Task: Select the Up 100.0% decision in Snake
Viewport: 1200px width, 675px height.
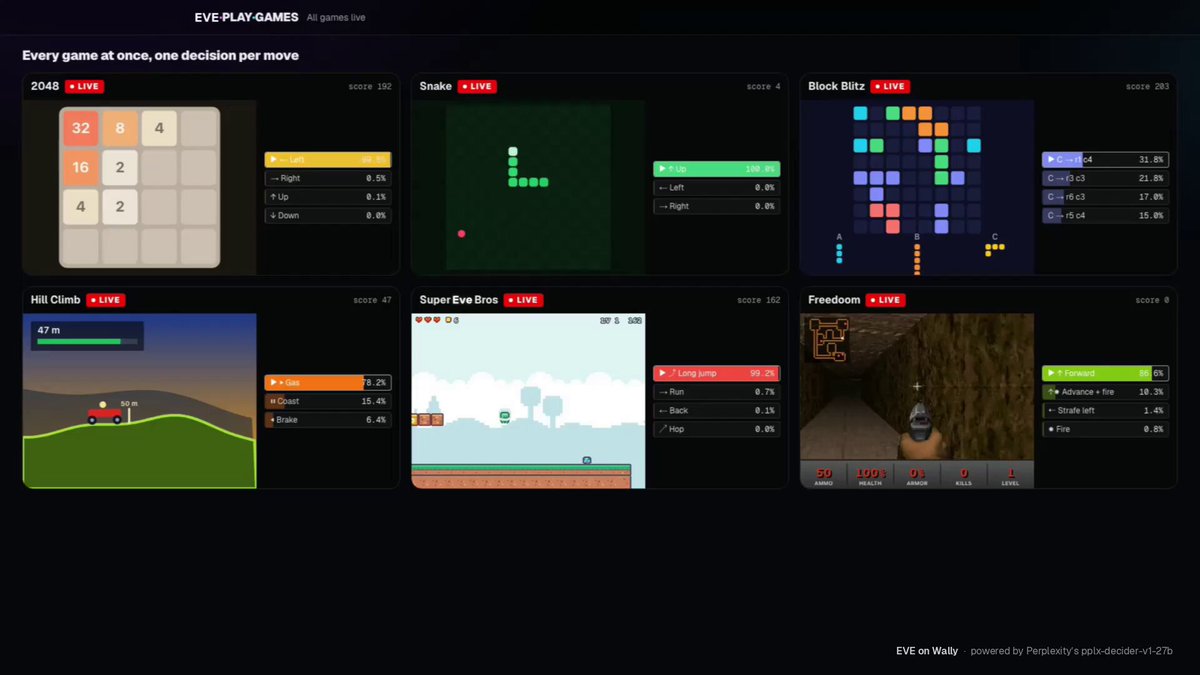Action: tap(717, 169)
